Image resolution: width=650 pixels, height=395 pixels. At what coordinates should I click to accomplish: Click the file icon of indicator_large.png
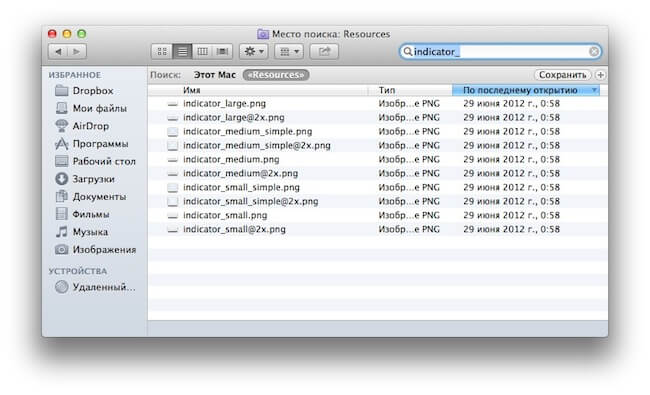pos(172,104)
